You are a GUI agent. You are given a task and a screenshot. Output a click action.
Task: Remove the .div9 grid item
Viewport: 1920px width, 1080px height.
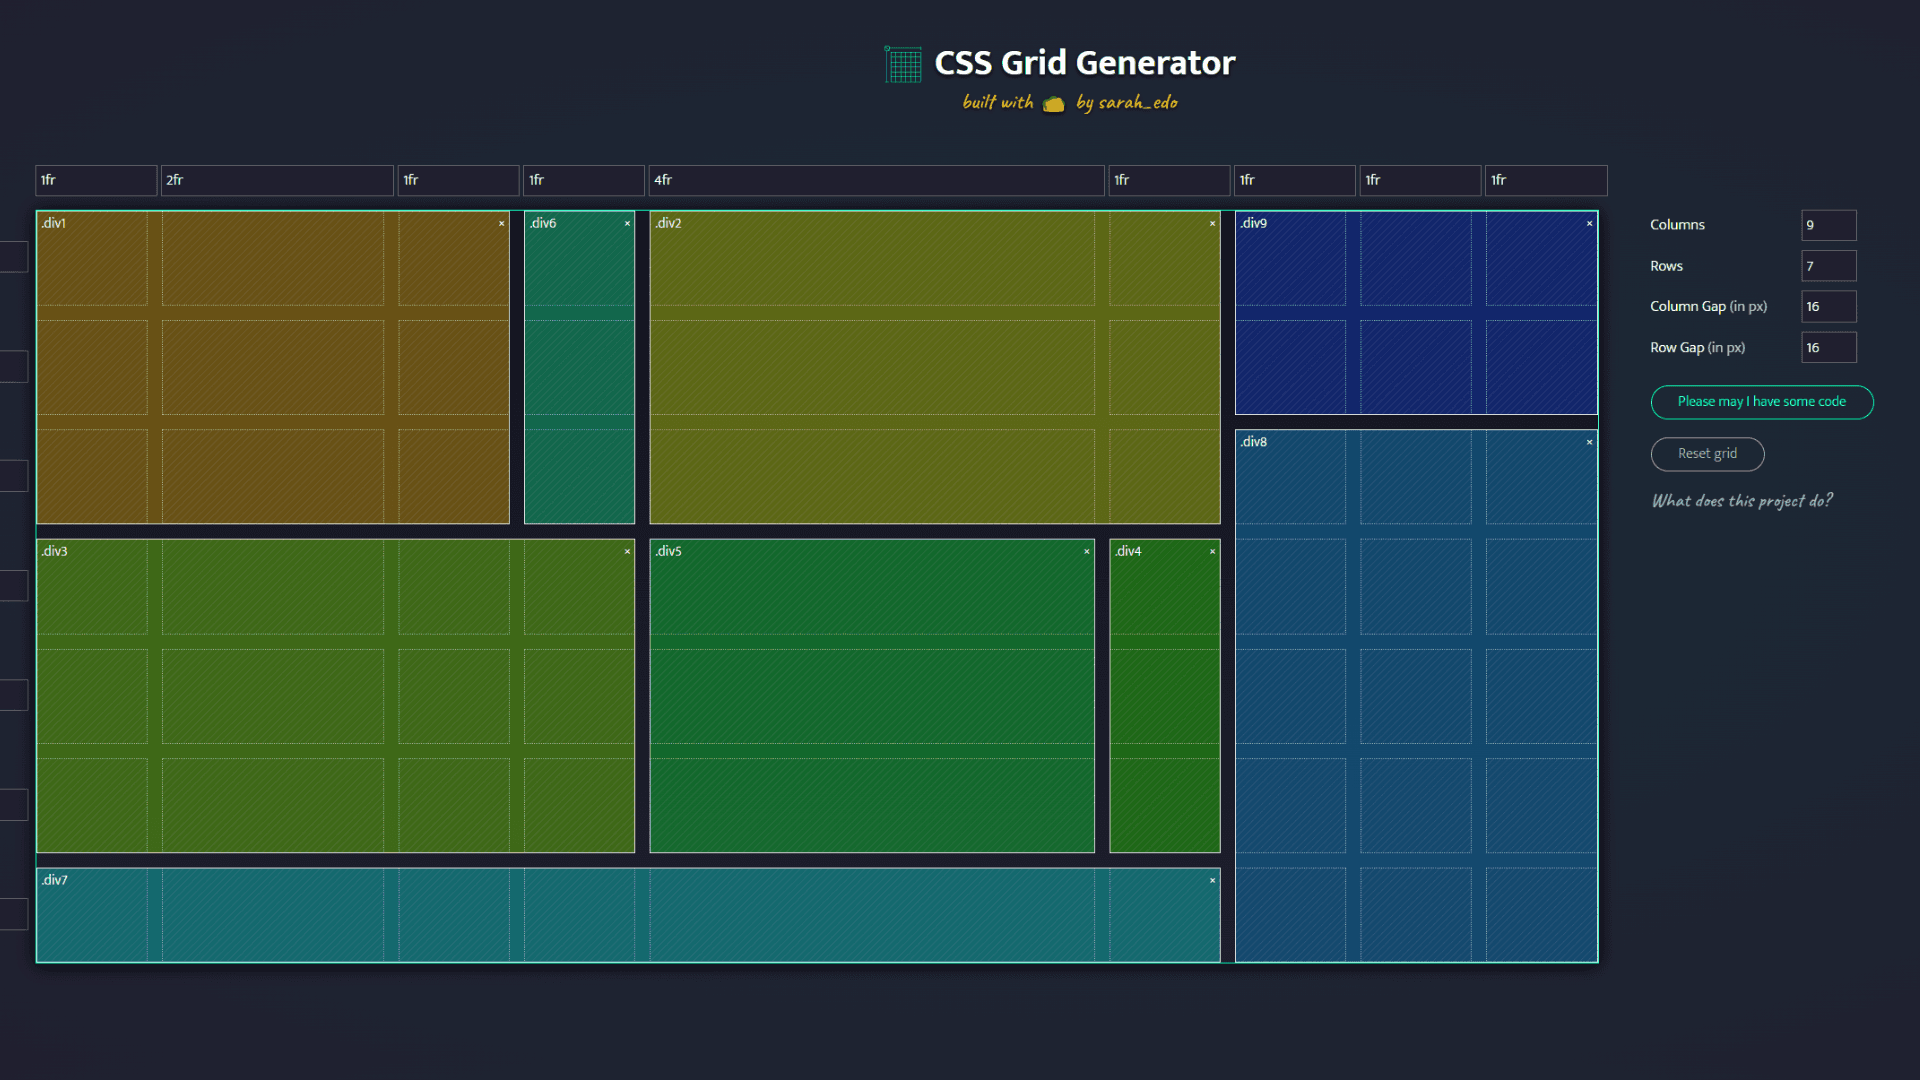coord(1588,224)
